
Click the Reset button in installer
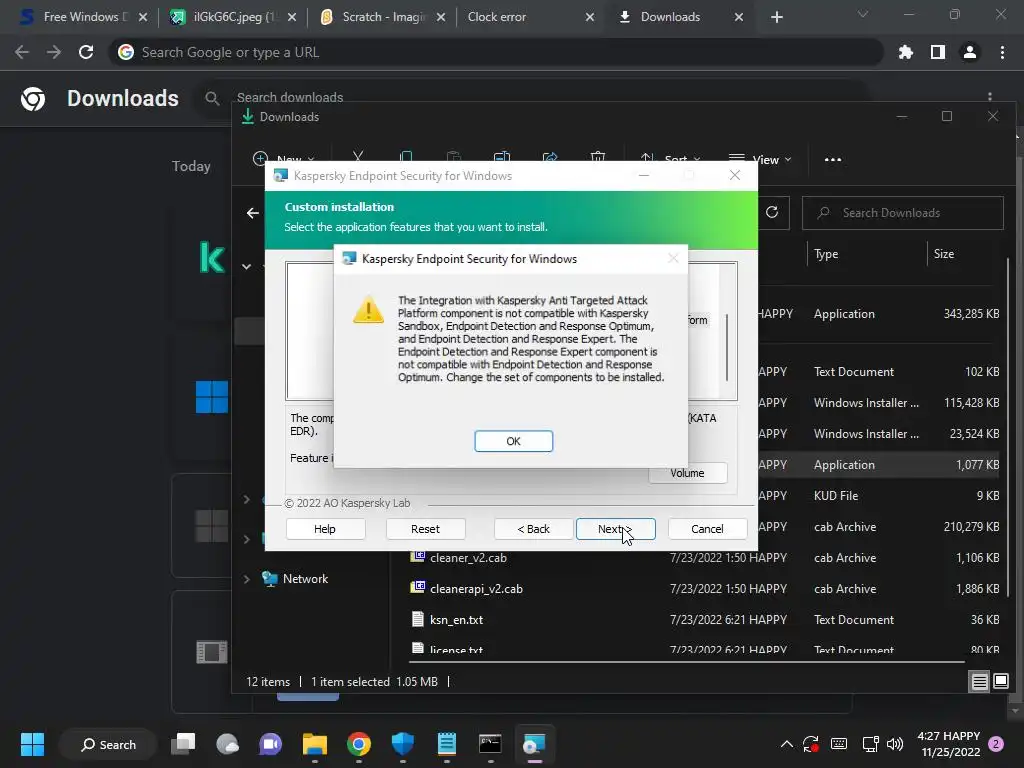click(425, 529)
